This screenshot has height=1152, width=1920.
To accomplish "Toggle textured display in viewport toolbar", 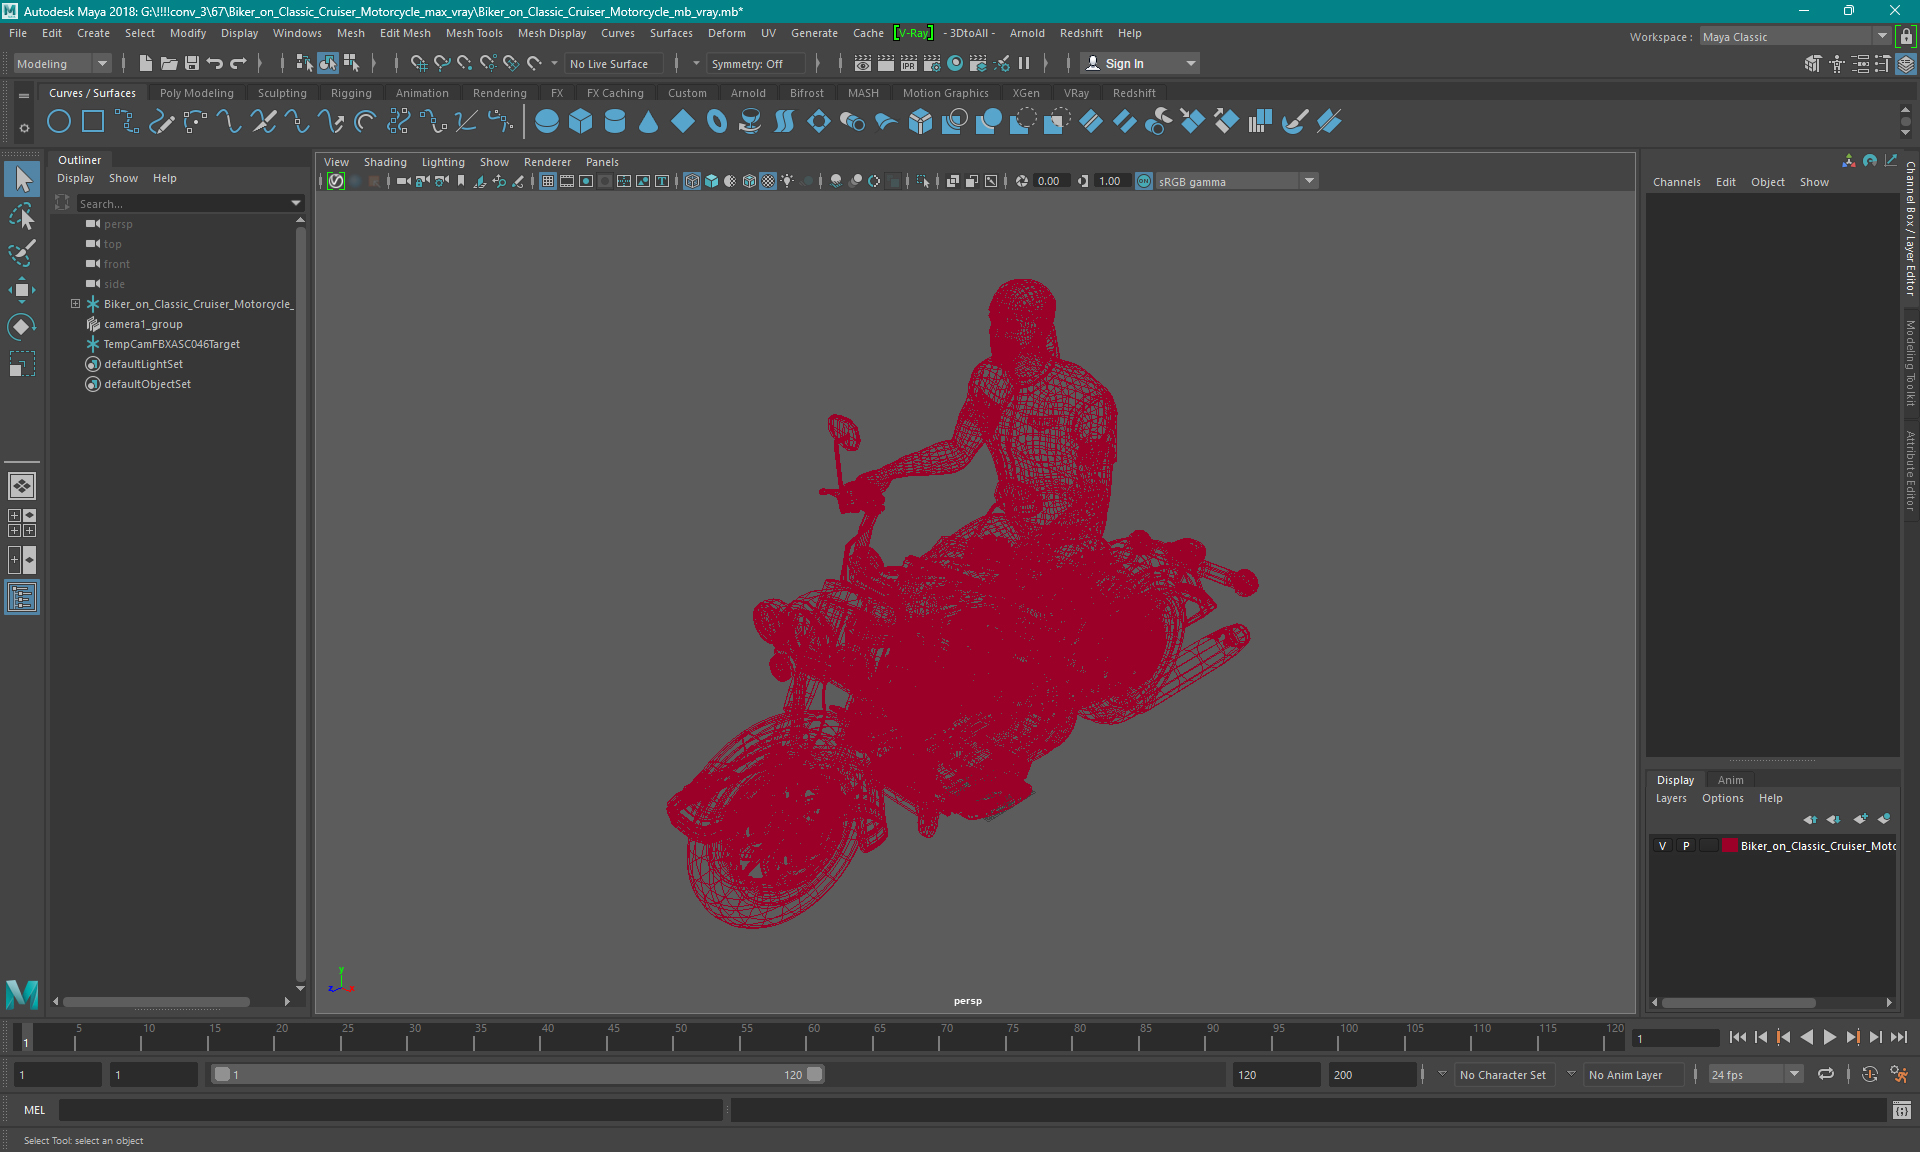I will tap(768, 181).
